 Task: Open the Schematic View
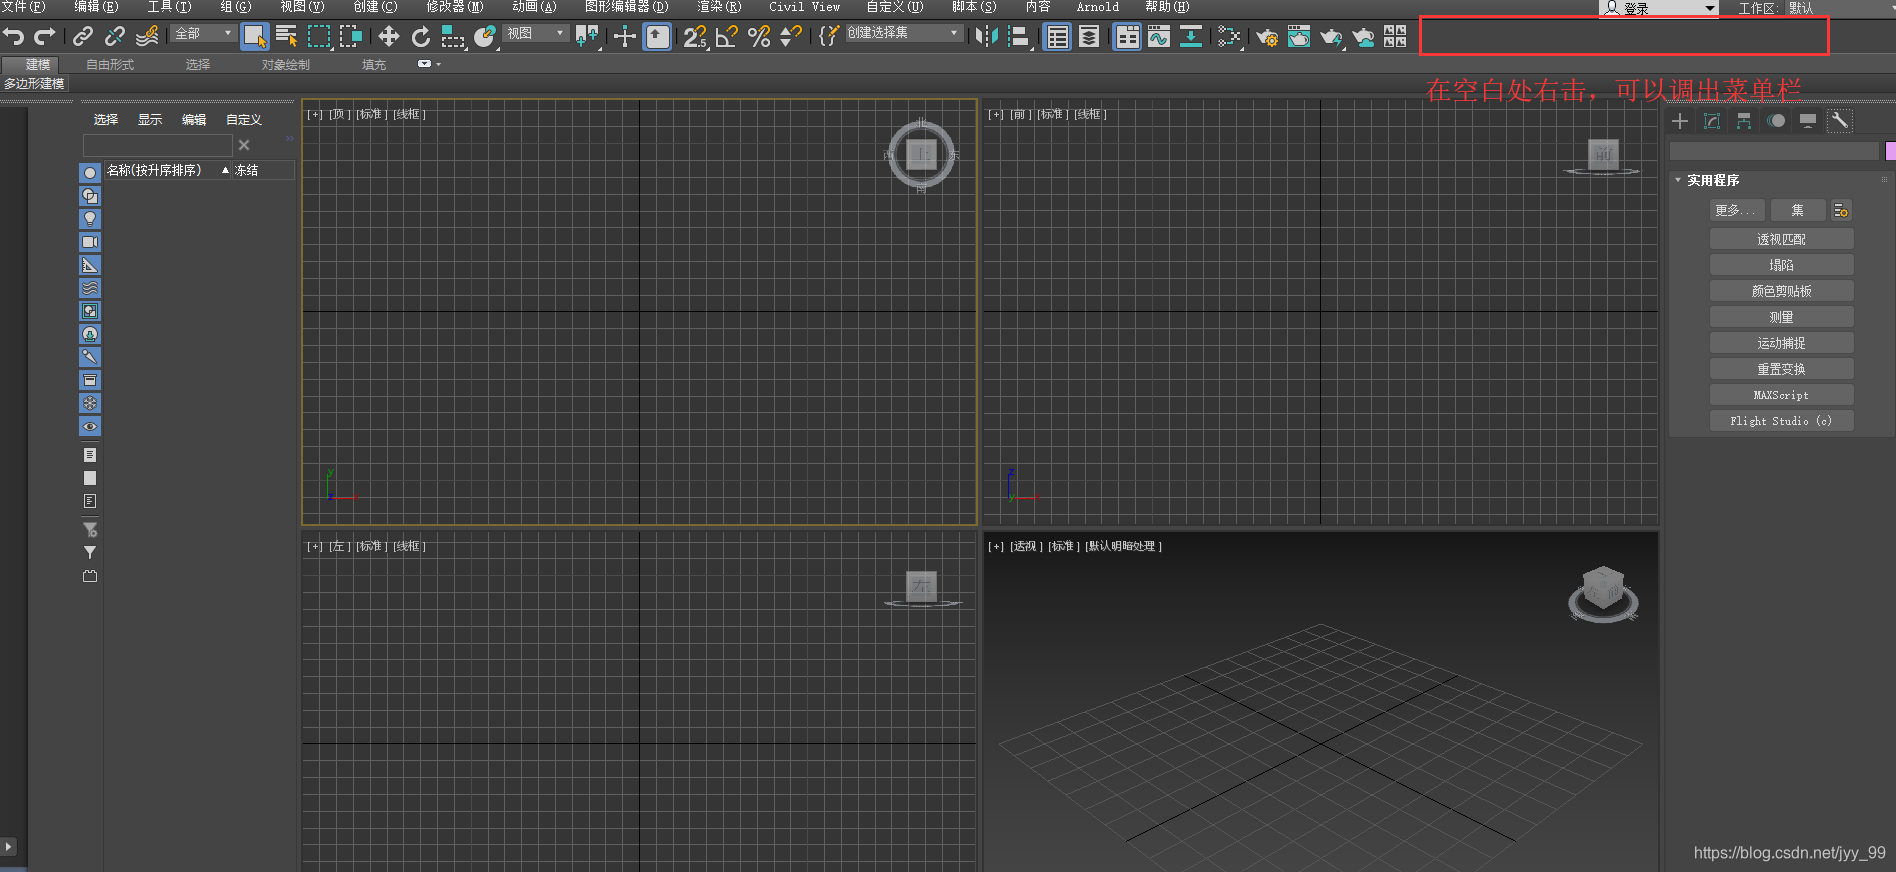point(1191,37)
